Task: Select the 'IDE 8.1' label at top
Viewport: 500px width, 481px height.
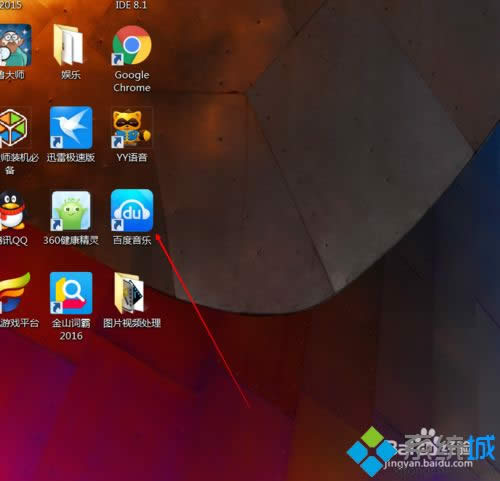Action: point(131,5)
